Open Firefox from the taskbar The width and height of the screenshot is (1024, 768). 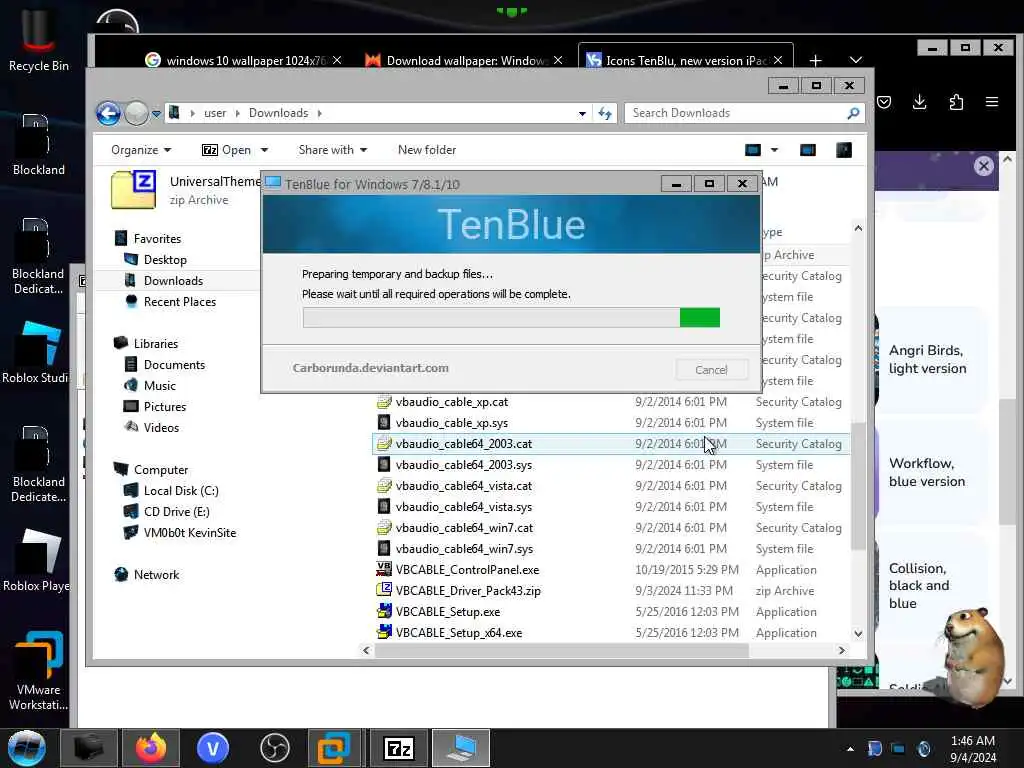point(152,748)
